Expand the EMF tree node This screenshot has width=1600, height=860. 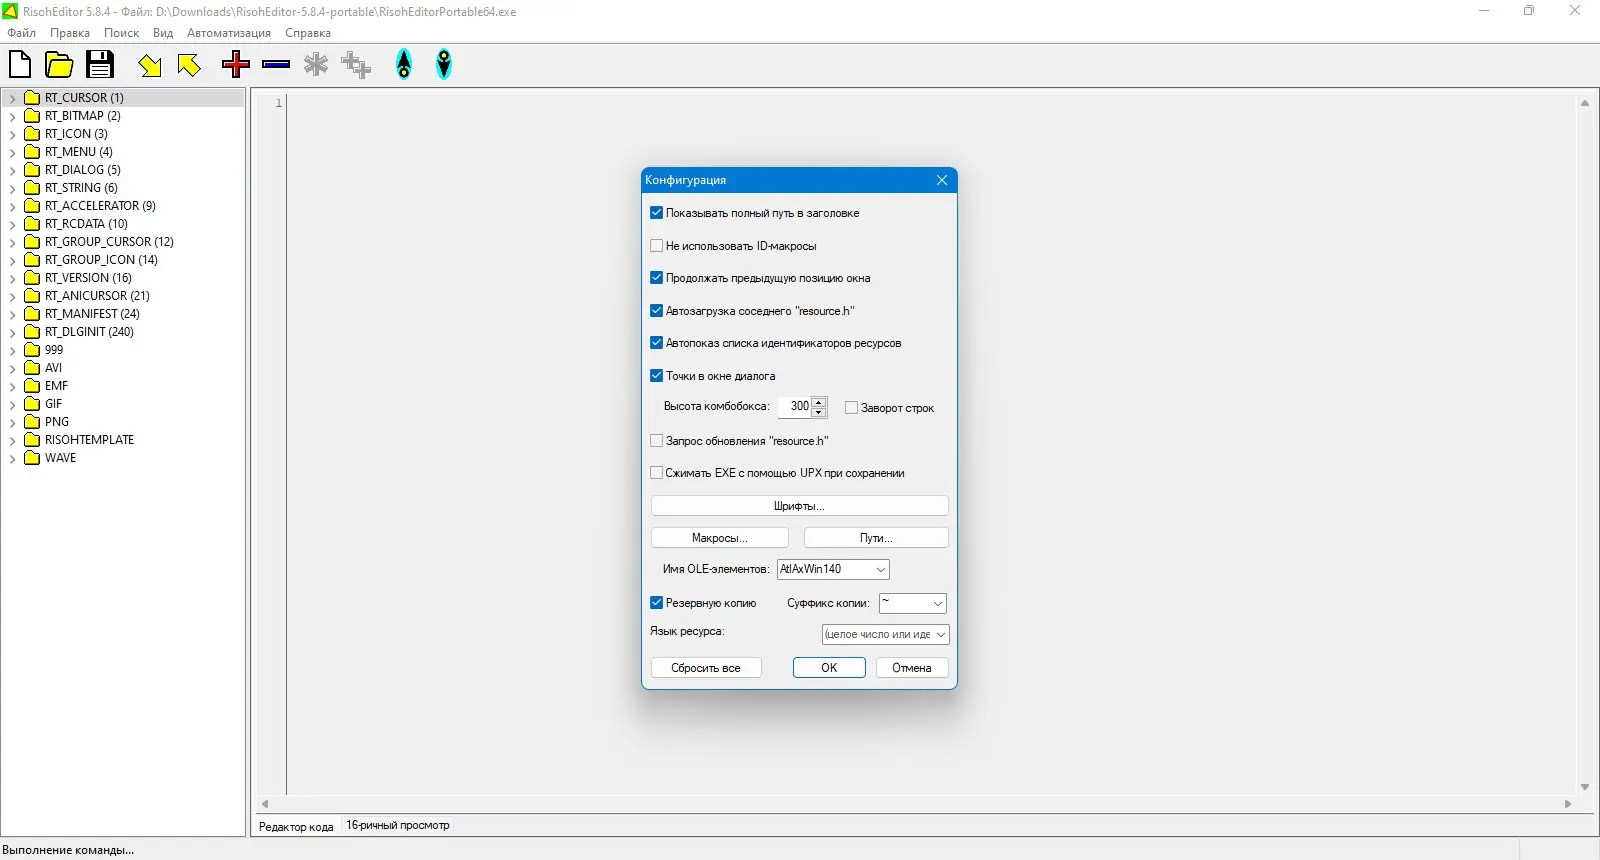(12, 386)
